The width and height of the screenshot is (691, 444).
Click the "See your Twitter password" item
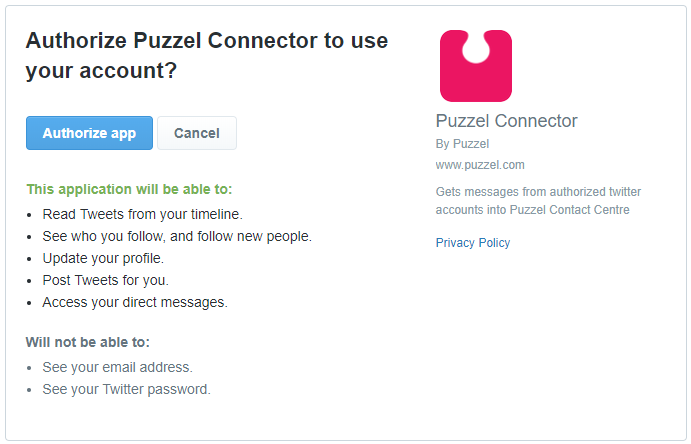pyautogui.click(x=126, y=389)
